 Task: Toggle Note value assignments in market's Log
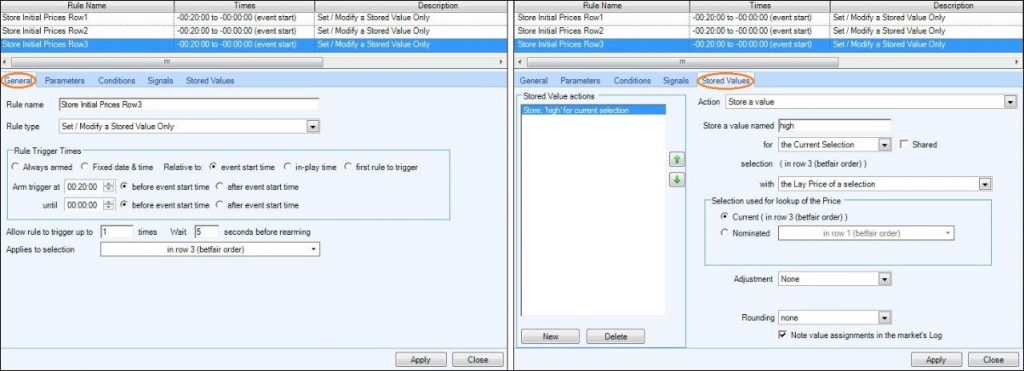(x=782, y=335)
